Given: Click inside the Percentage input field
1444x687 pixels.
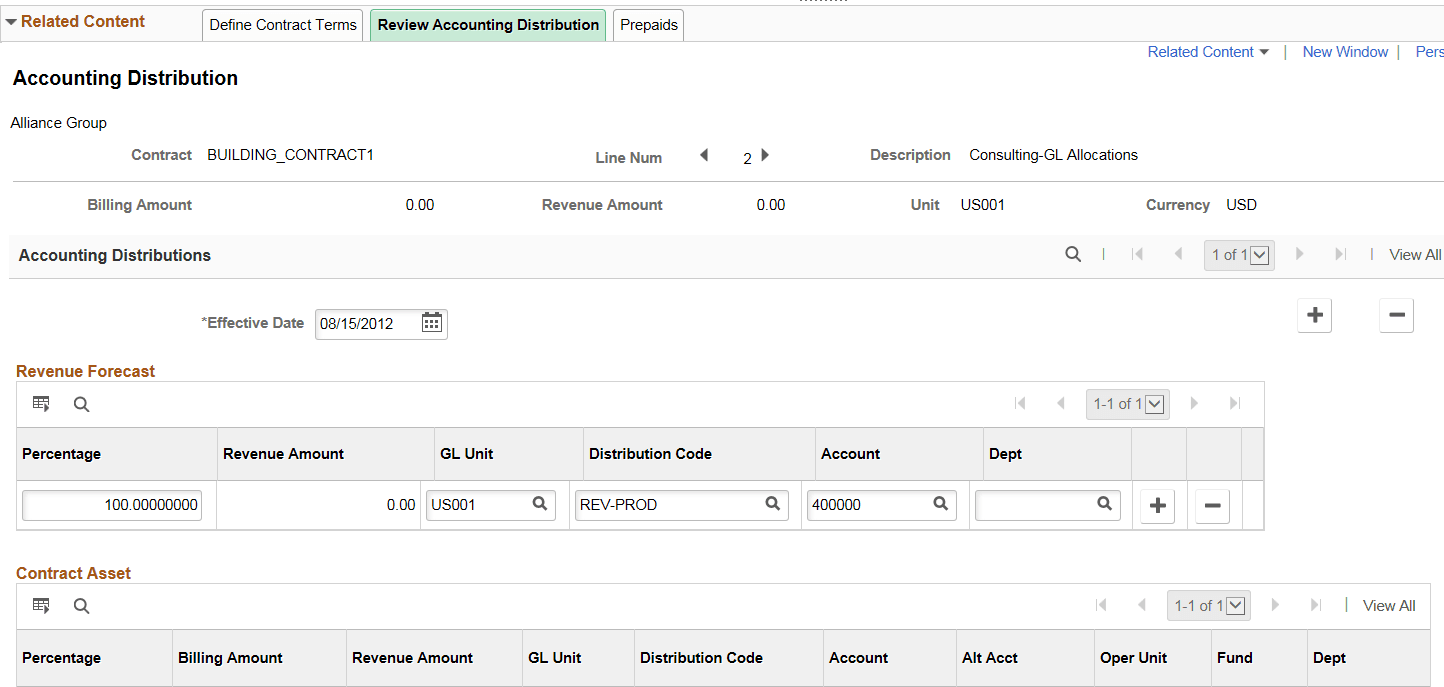Looking at the screenshot, I should [111, 505].
